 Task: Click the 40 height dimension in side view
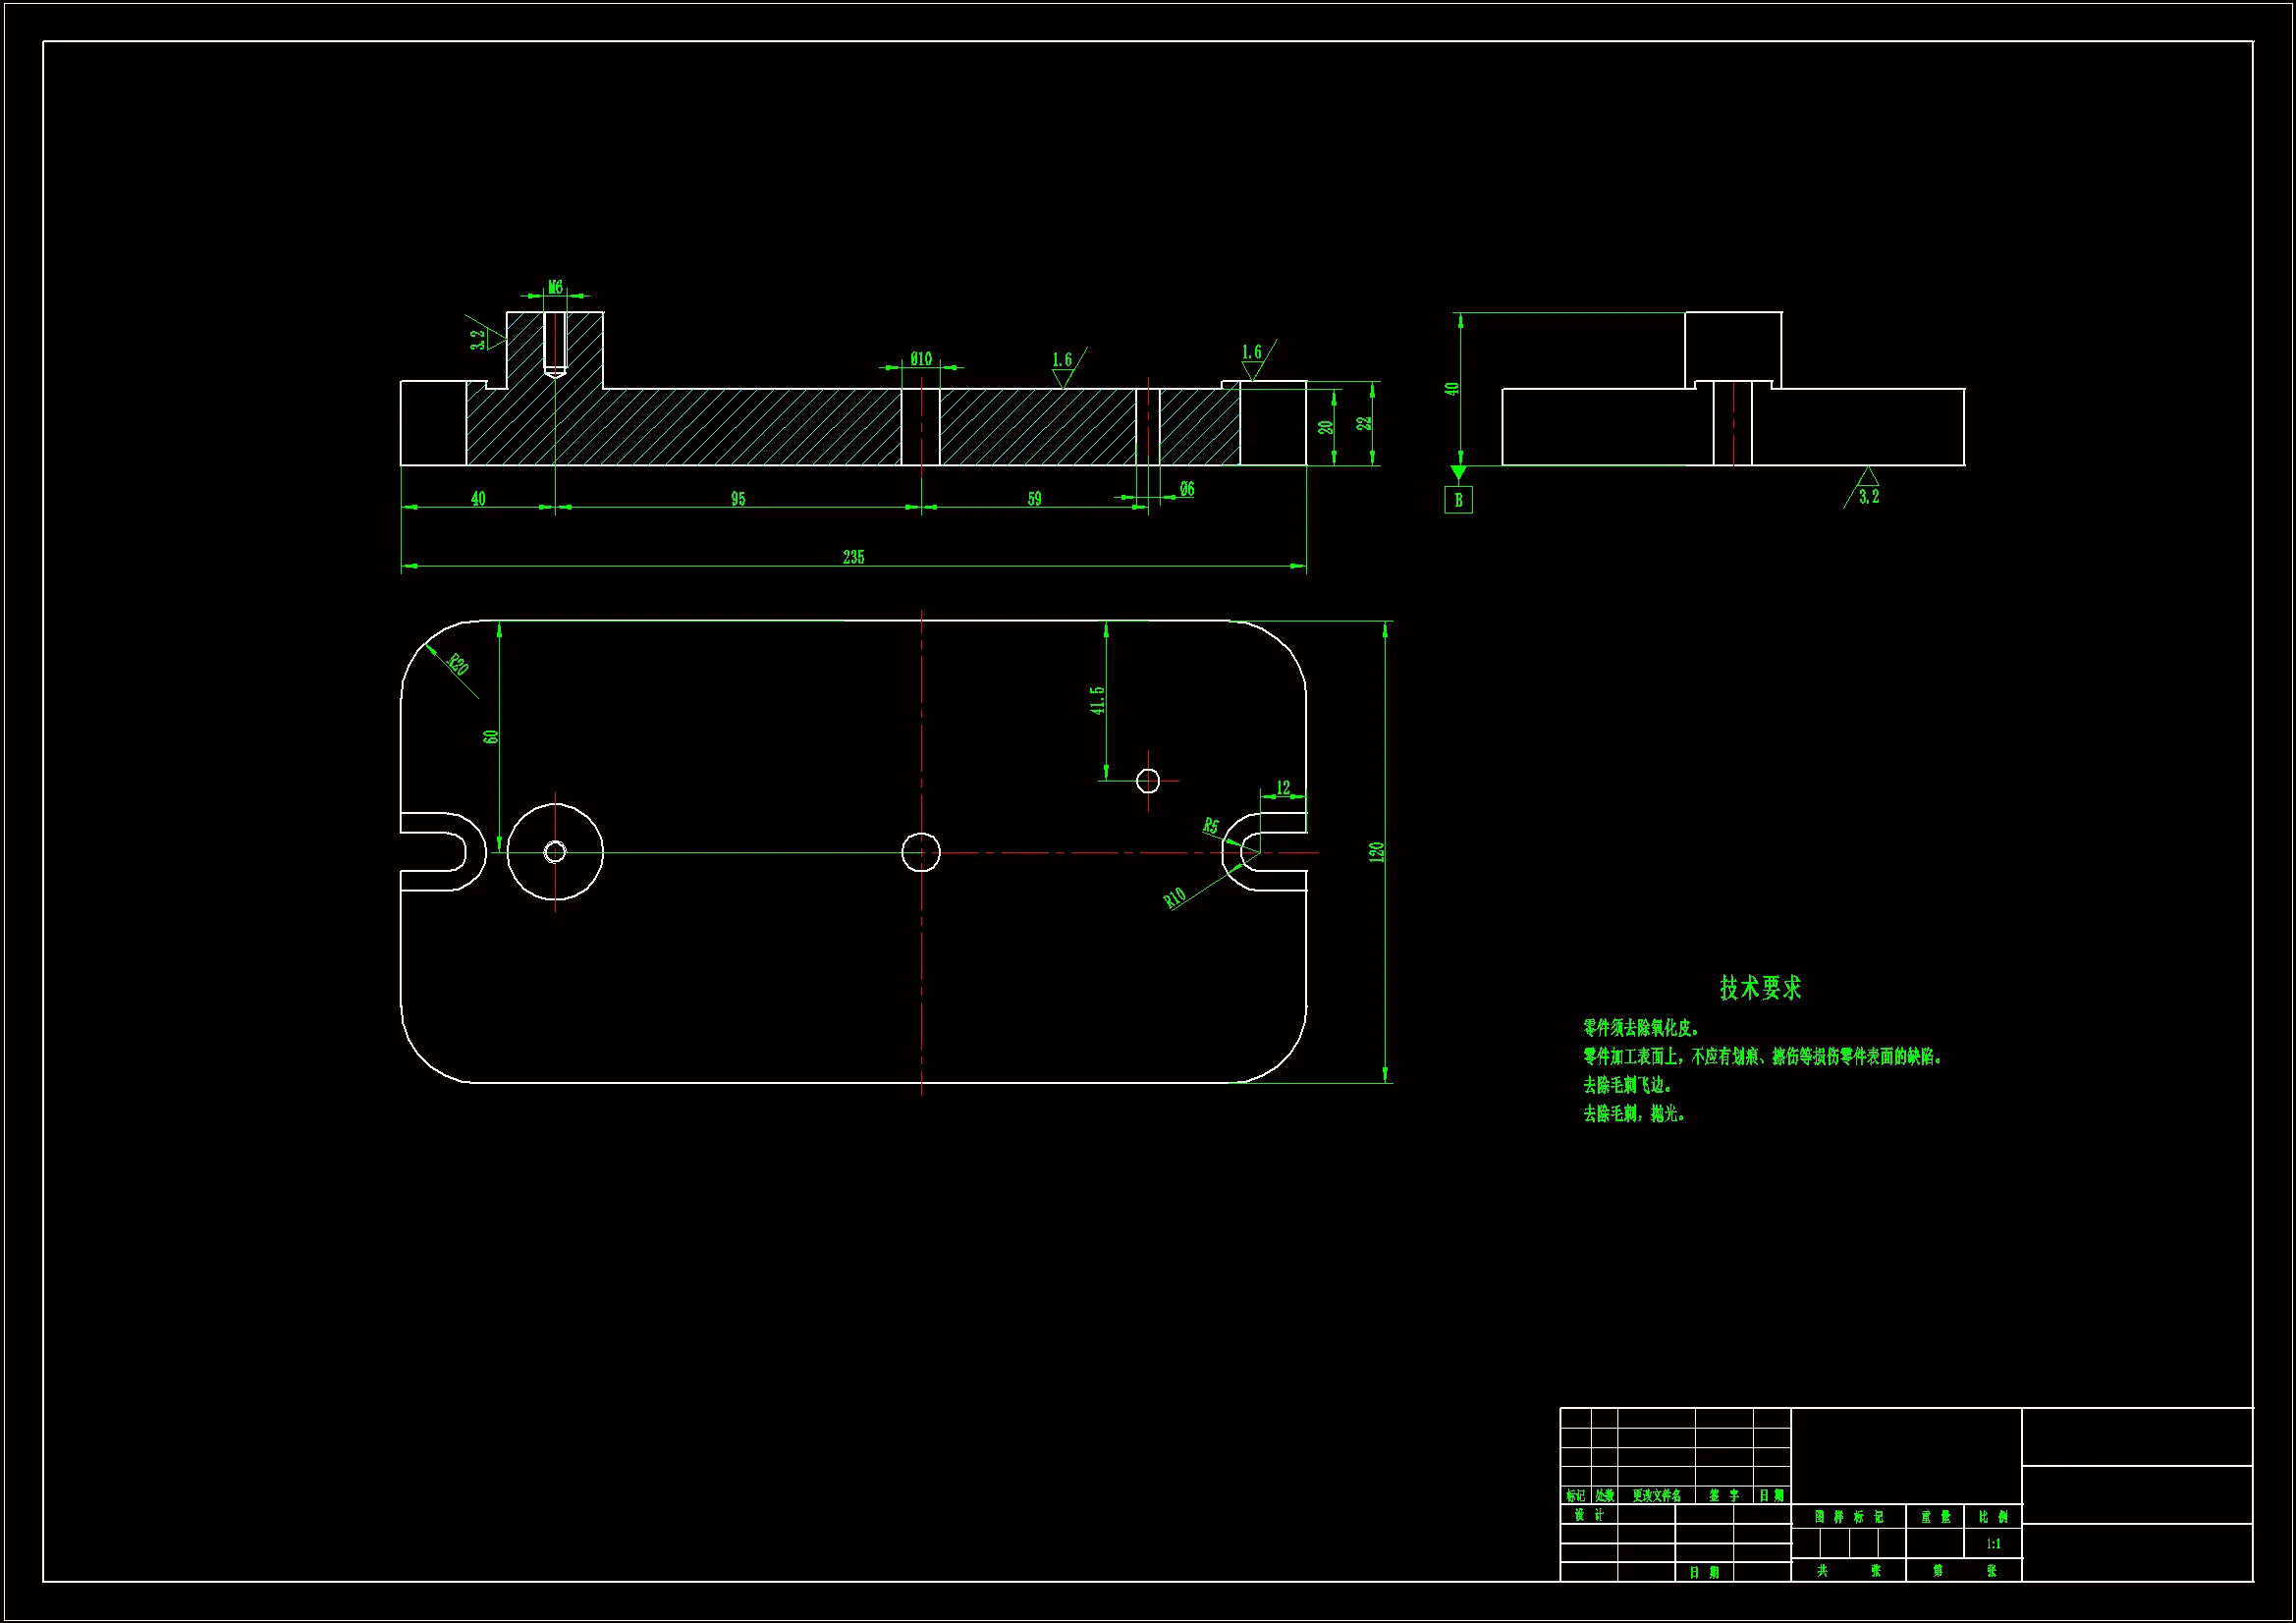(x=1452, y=388)
